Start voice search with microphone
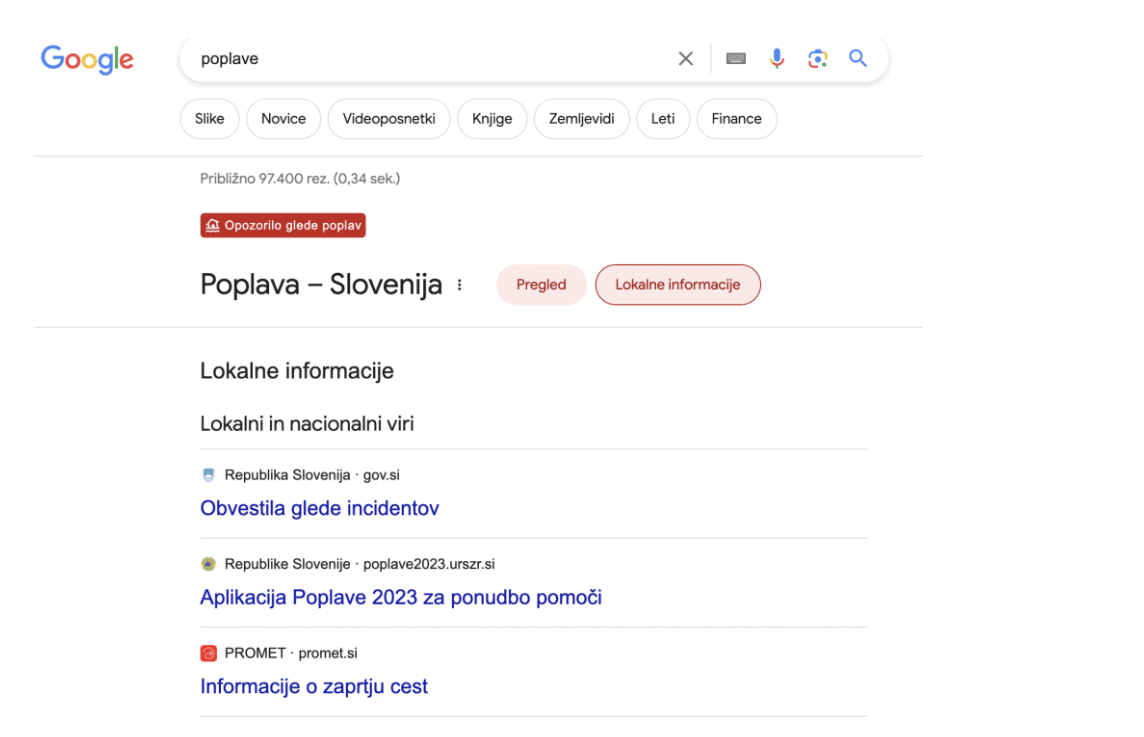Image resolution: width=1144 pixels, height=737 pixels. 777,59
